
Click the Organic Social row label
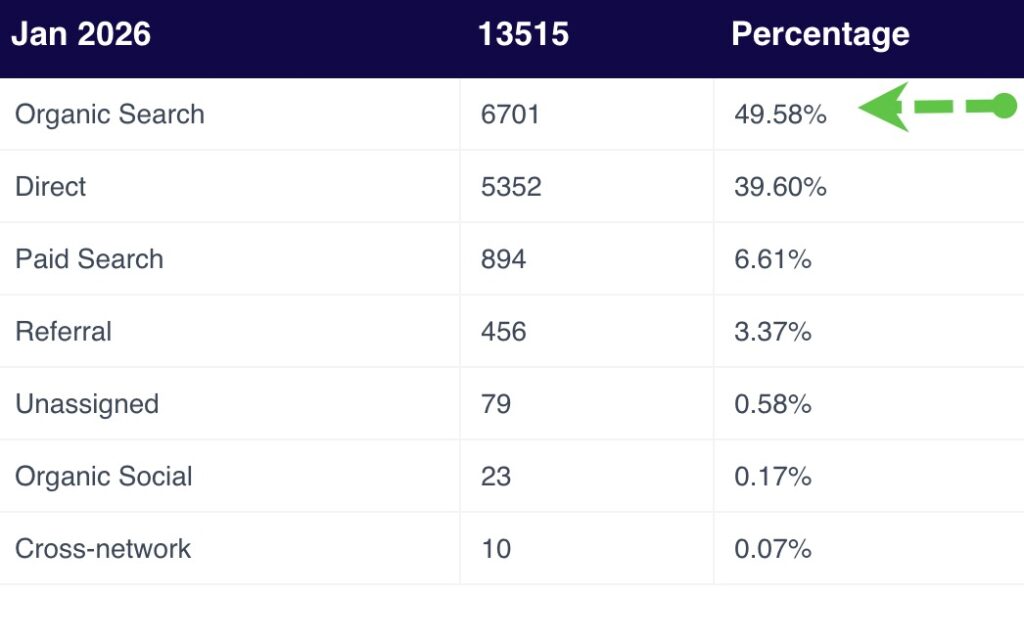point(104,477)
